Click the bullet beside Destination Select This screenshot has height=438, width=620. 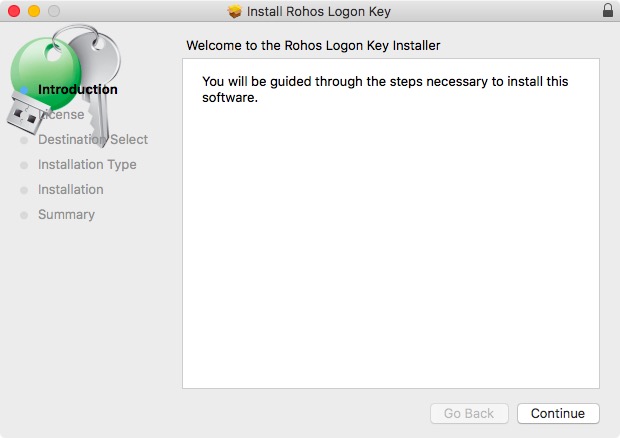[x=25, y=140]
